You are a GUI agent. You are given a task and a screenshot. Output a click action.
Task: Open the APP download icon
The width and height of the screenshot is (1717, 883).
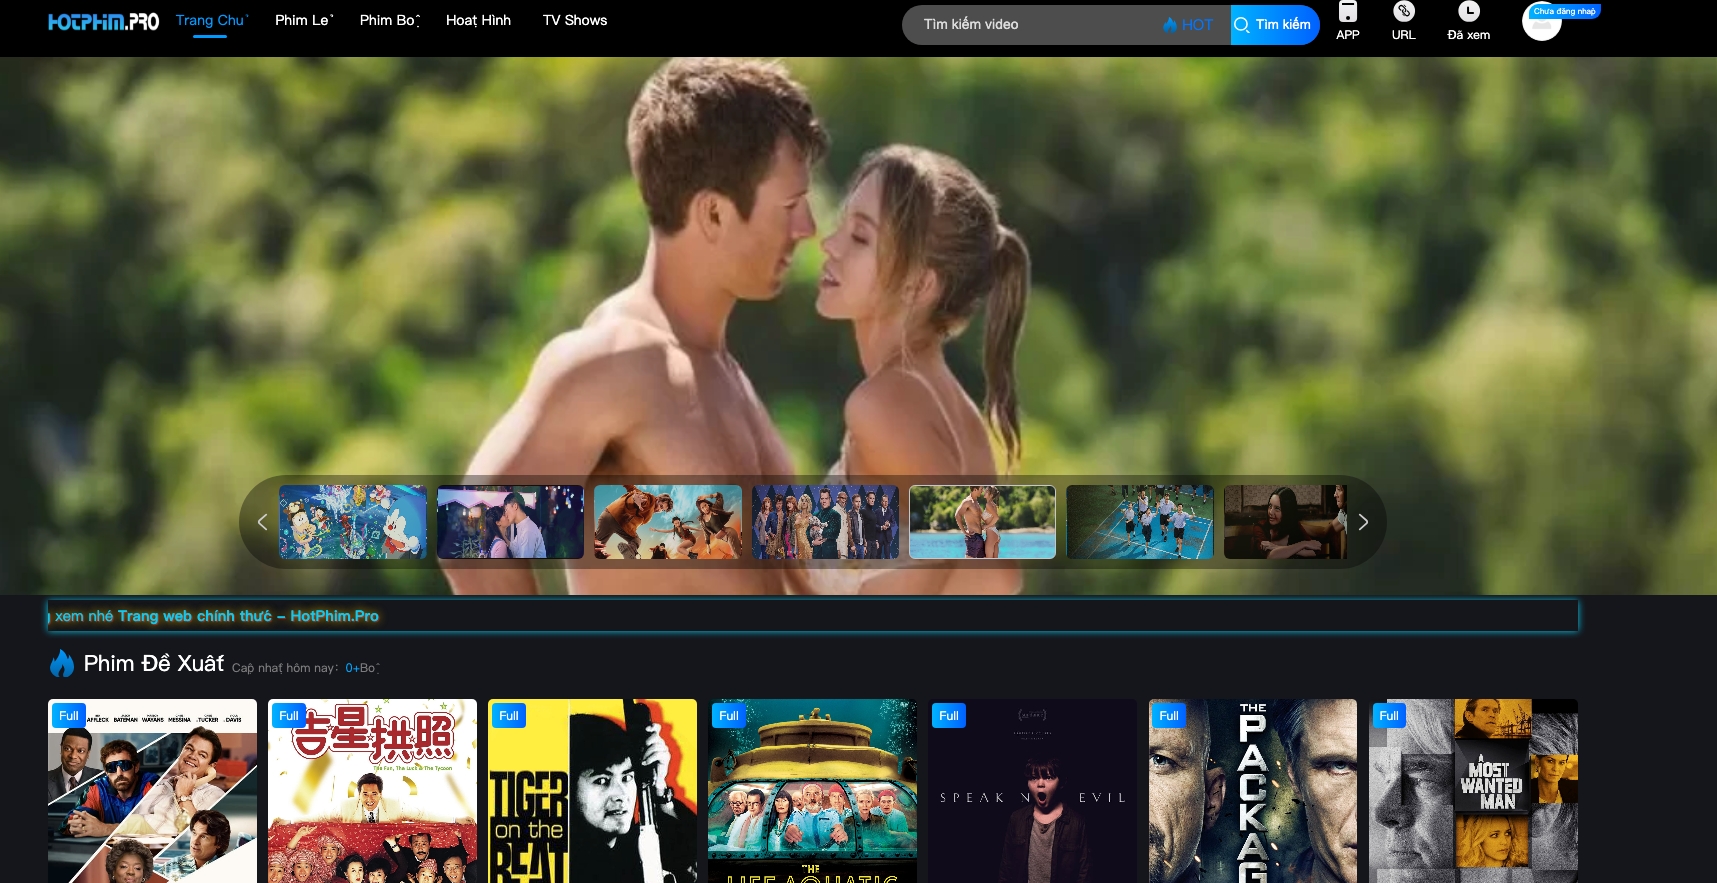coord(1347,13)
